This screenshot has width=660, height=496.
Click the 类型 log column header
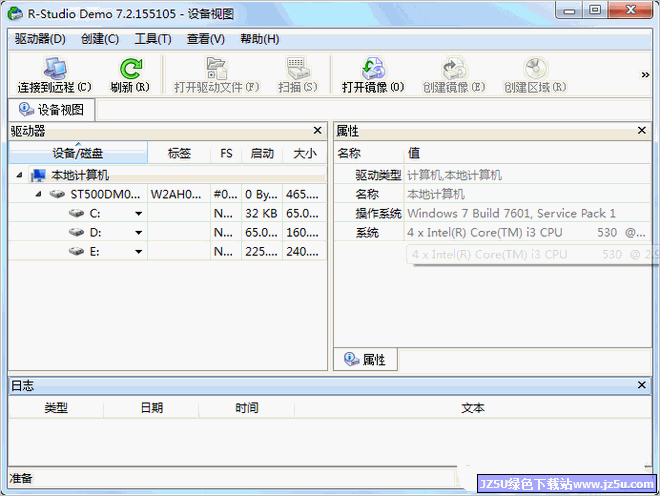point(56,408)
